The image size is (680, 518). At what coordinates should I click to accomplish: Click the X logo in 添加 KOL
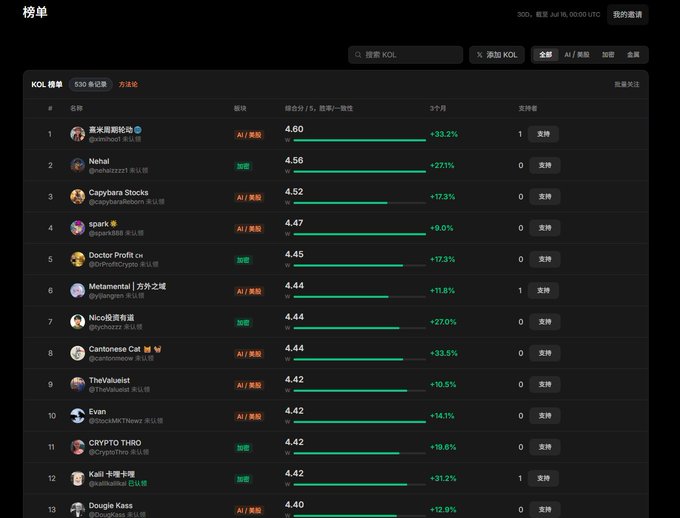coord(479,55)
